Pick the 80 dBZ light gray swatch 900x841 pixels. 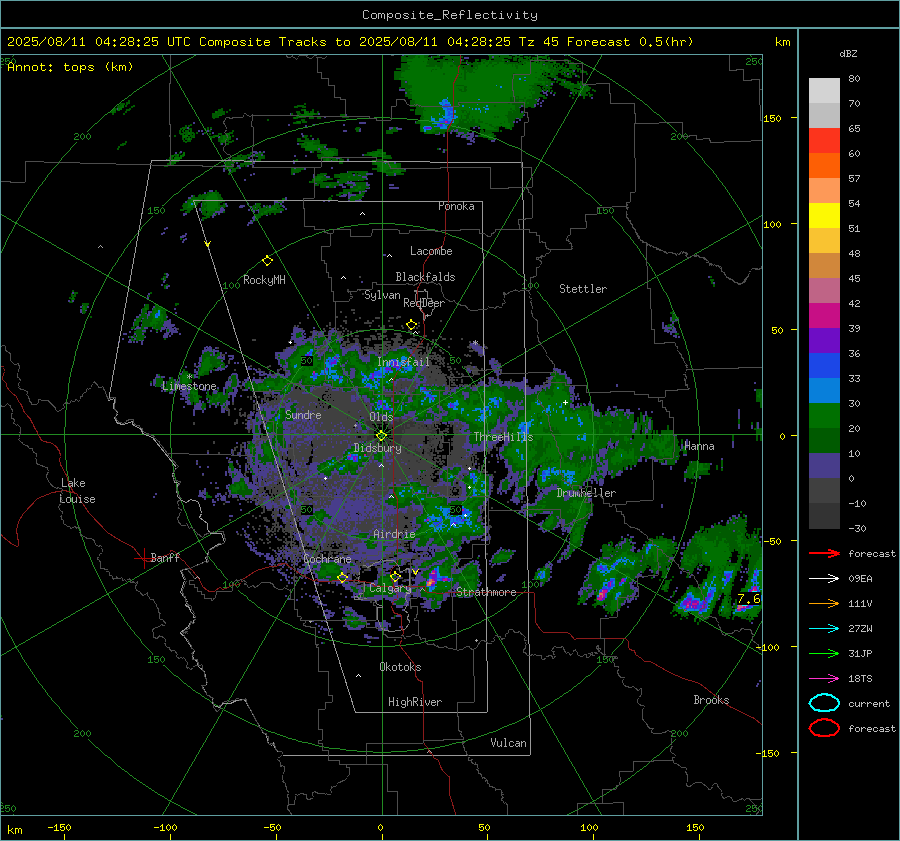(824, 90)
